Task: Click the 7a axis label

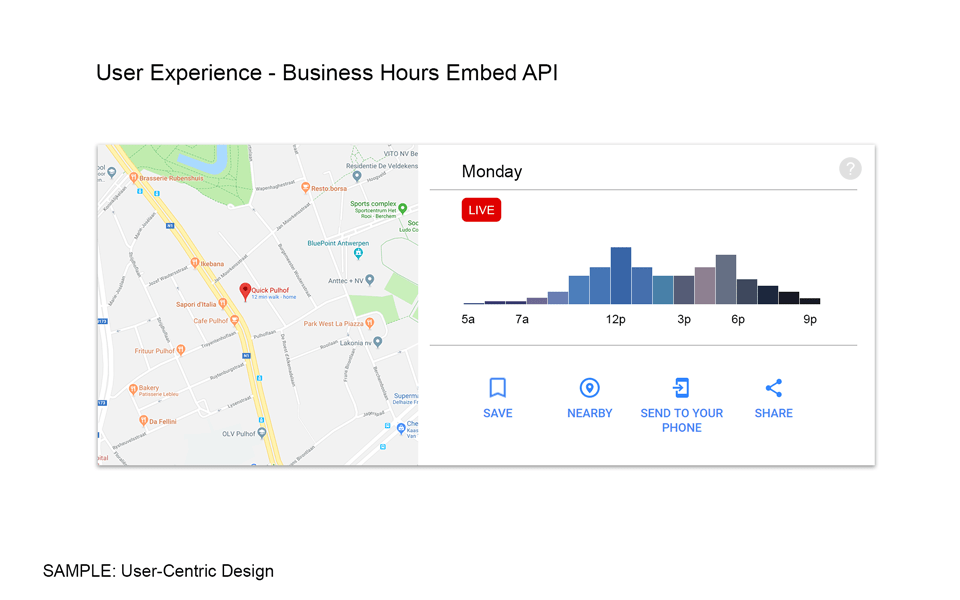Action: 522,319
